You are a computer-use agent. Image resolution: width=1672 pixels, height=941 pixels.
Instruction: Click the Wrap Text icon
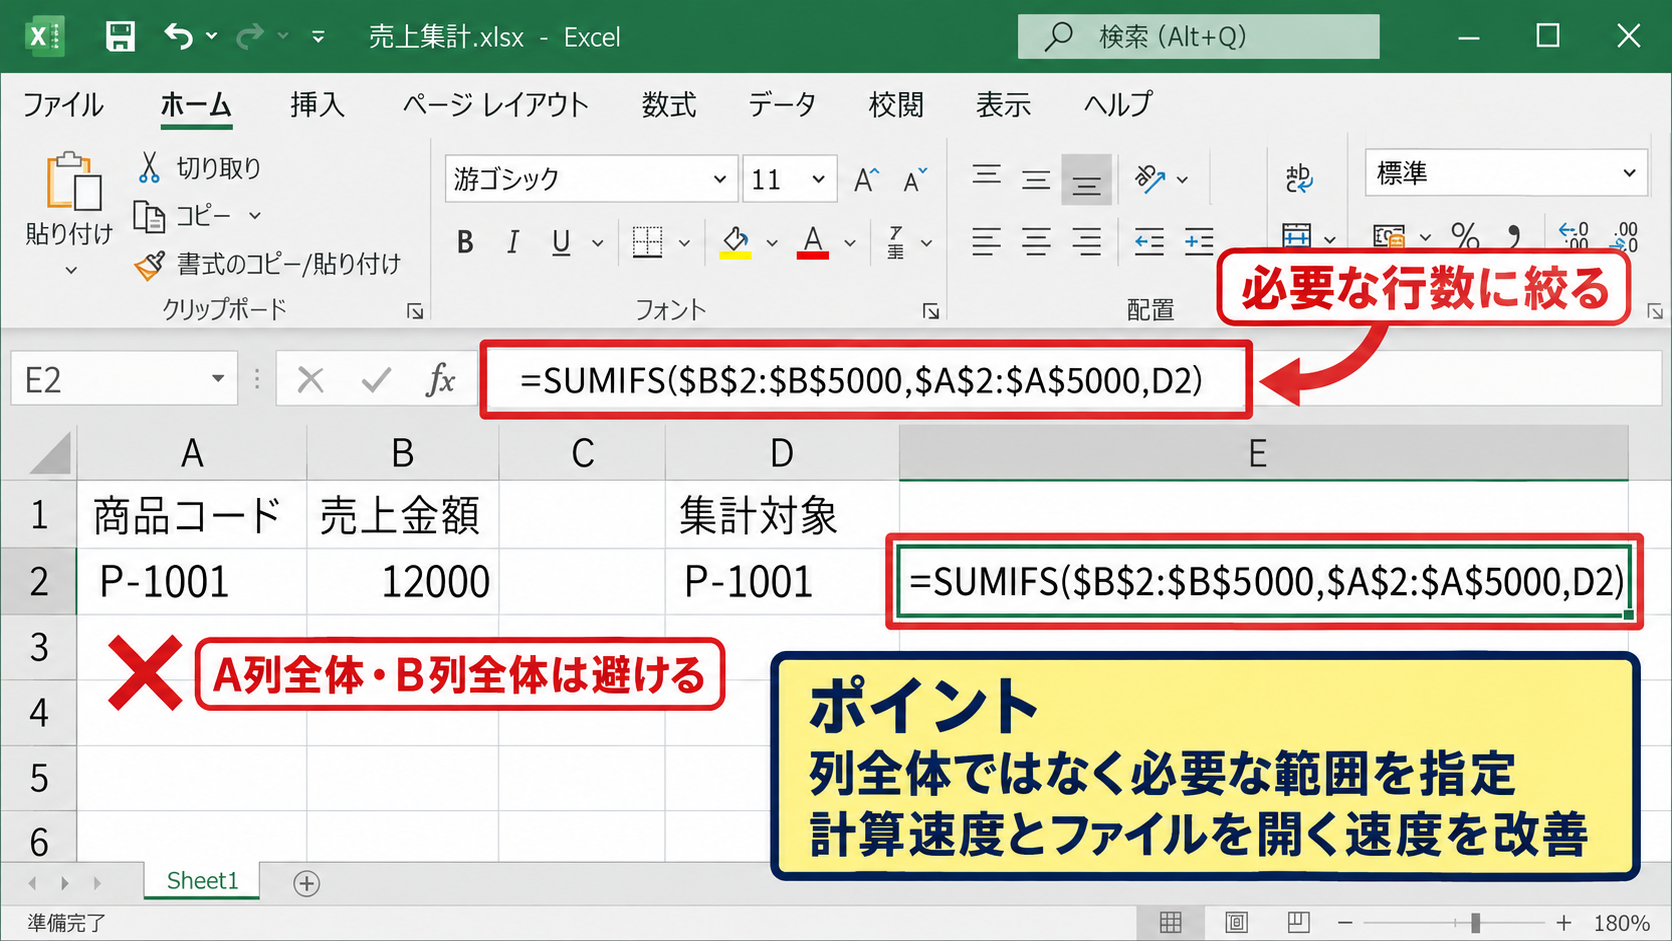point(1299,179)
